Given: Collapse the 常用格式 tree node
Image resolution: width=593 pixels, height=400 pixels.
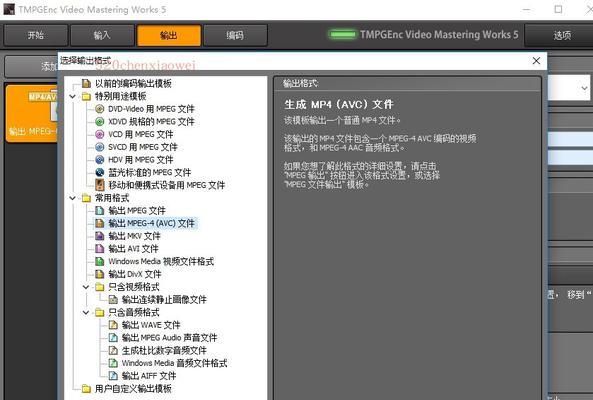Looking at the screenshot, I should coord(73,198).
